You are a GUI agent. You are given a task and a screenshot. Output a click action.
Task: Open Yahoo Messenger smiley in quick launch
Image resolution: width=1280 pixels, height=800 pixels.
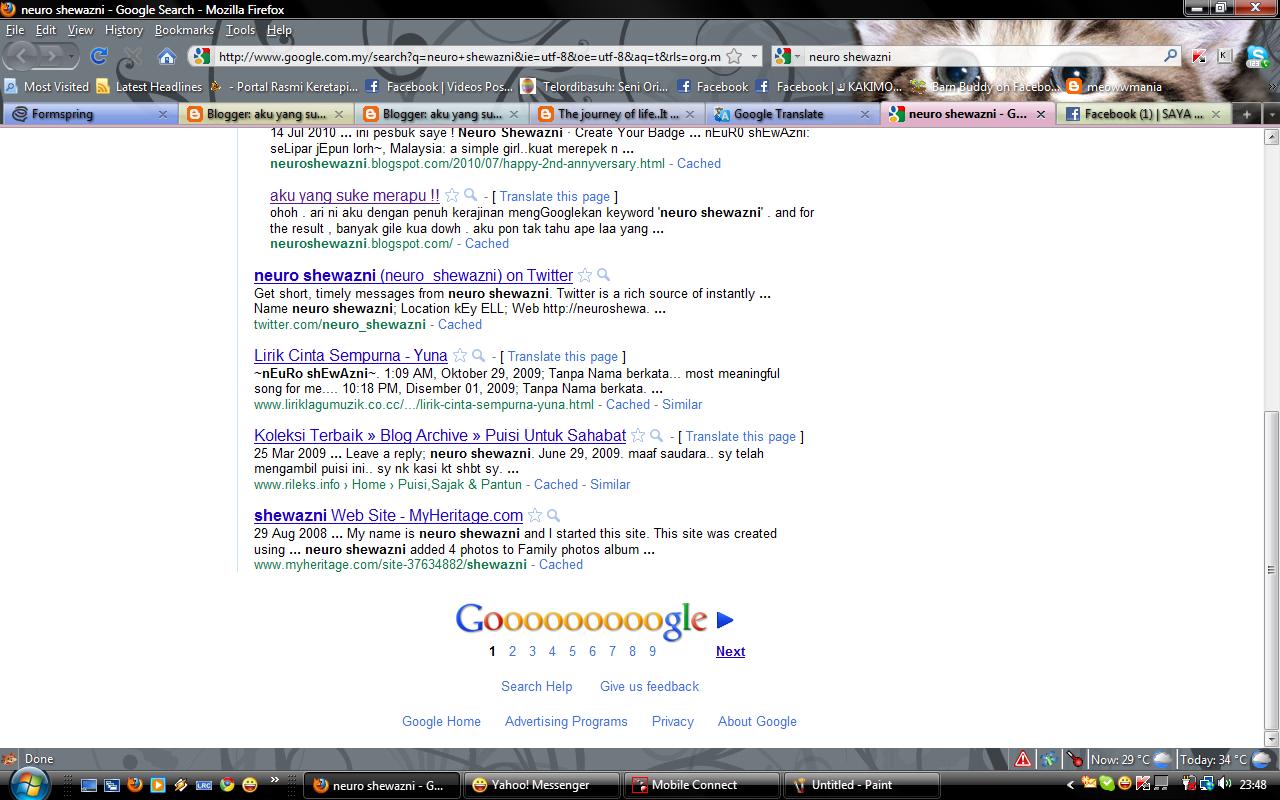pos(250,785)
